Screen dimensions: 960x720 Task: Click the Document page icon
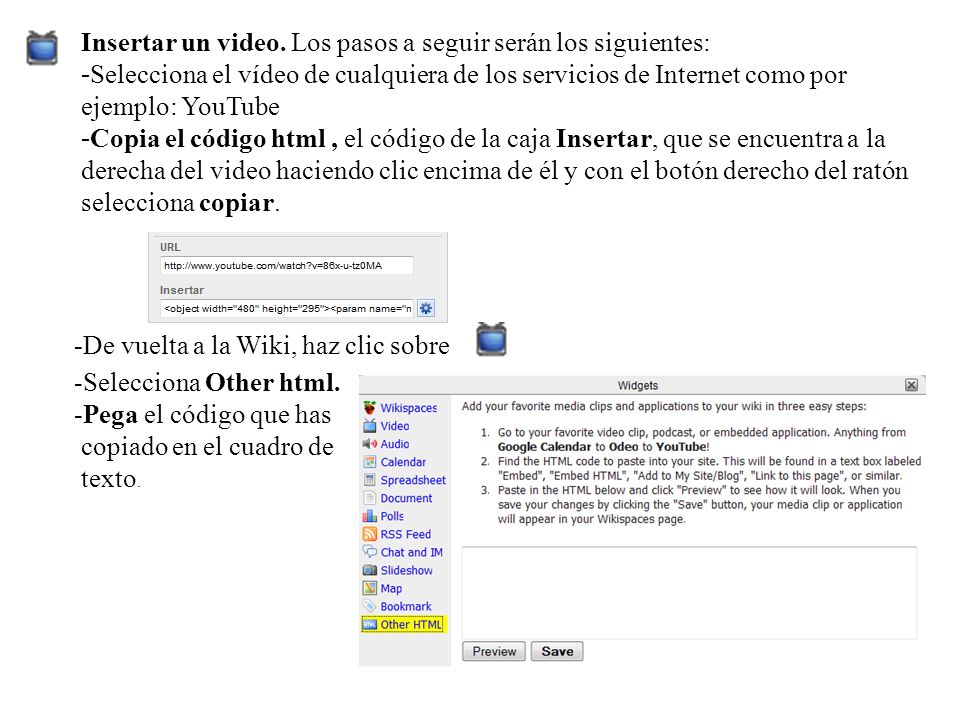(x=369, y=498)
